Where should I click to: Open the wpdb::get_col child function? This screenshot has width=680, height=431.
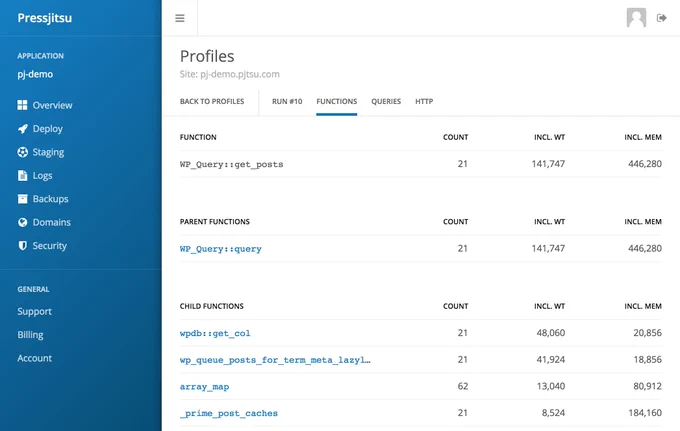215,333
